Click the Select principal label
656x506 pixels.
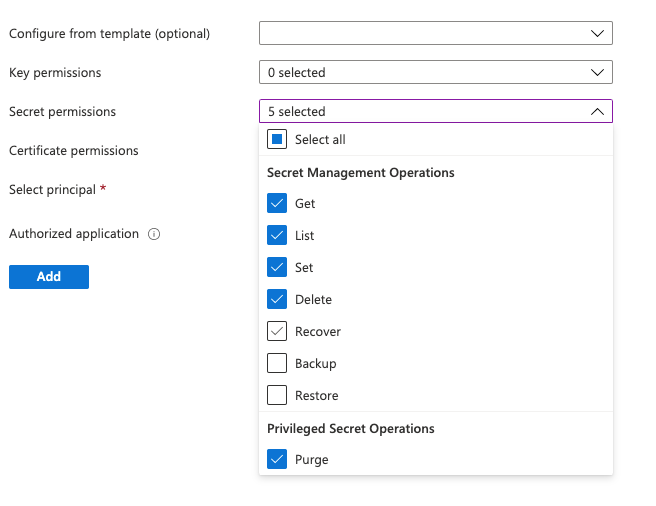click(52, 189)
